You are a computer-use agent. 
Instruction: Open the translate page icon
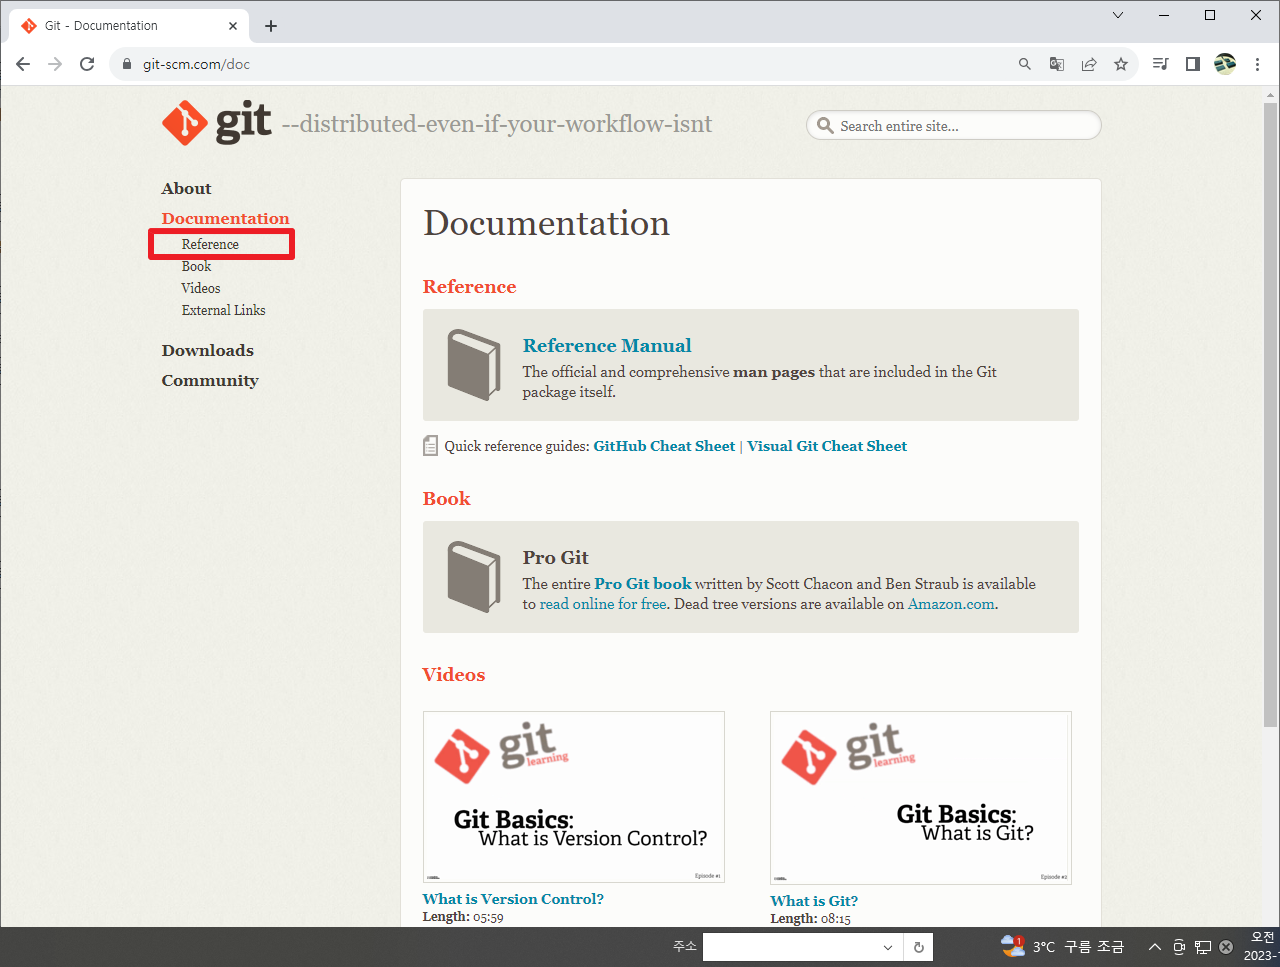[x=1056, y=64]
